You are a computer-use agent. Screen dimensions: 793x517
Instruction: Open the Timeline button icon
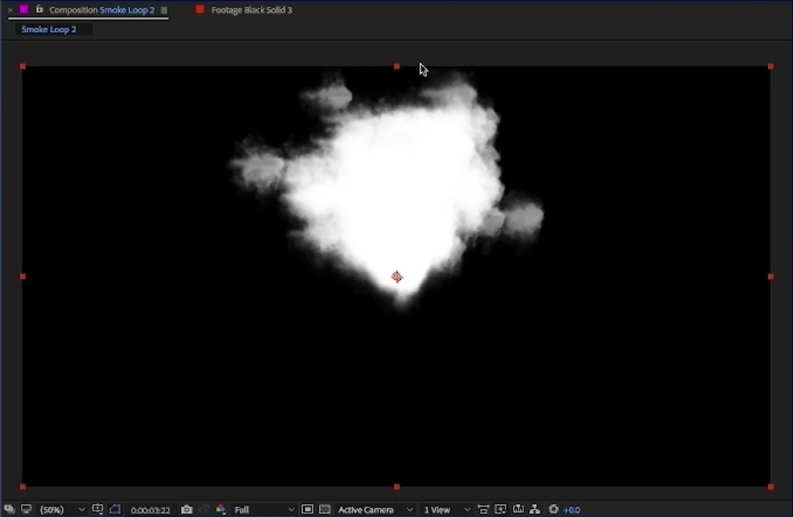(518, 510)
